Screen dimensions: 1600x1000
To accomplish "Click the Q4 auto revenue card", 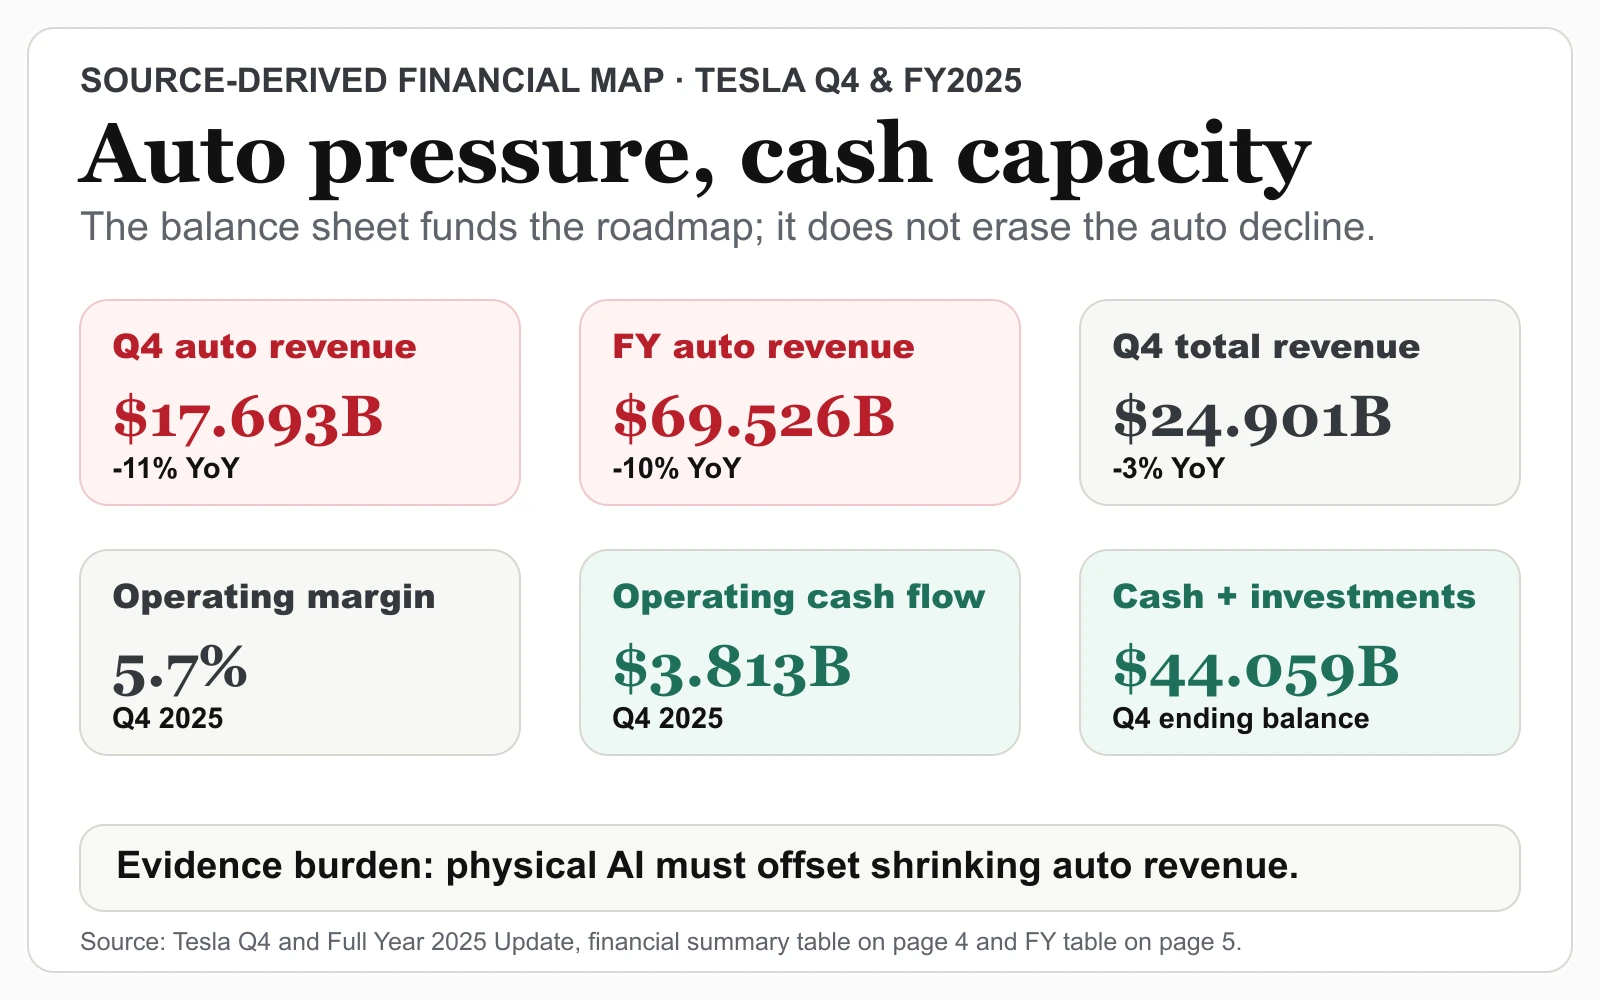I will point(300,402).
